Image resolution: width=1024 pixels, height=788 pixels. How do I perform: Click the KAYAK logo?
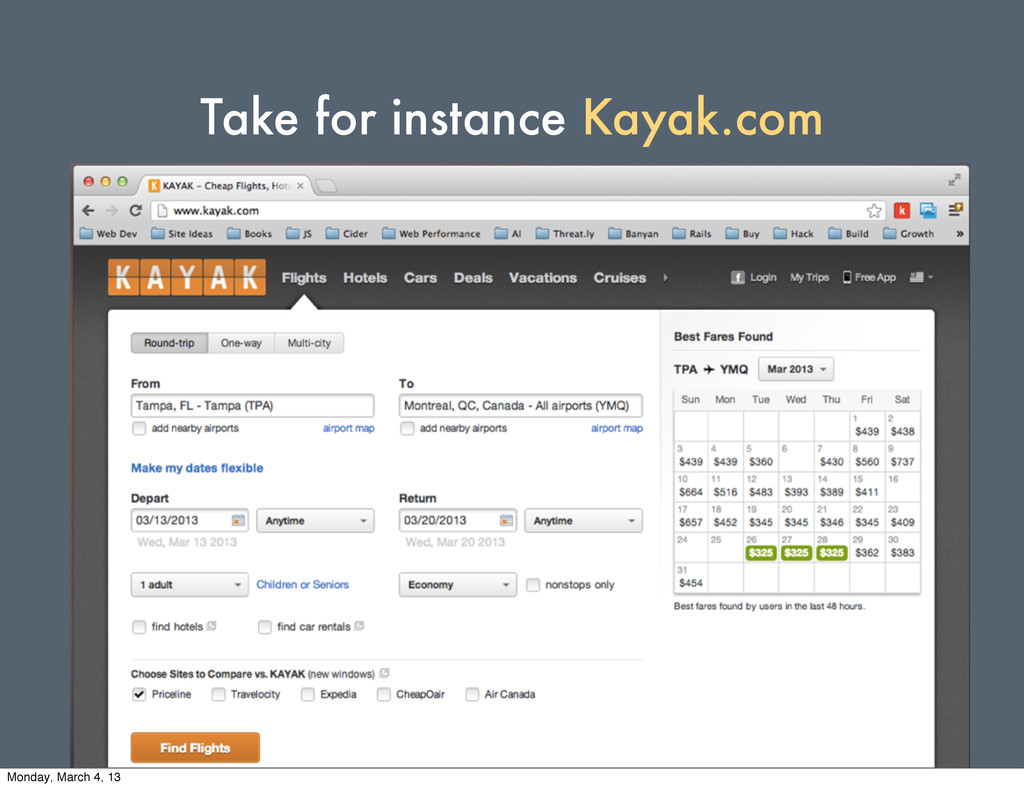point(187,277)
